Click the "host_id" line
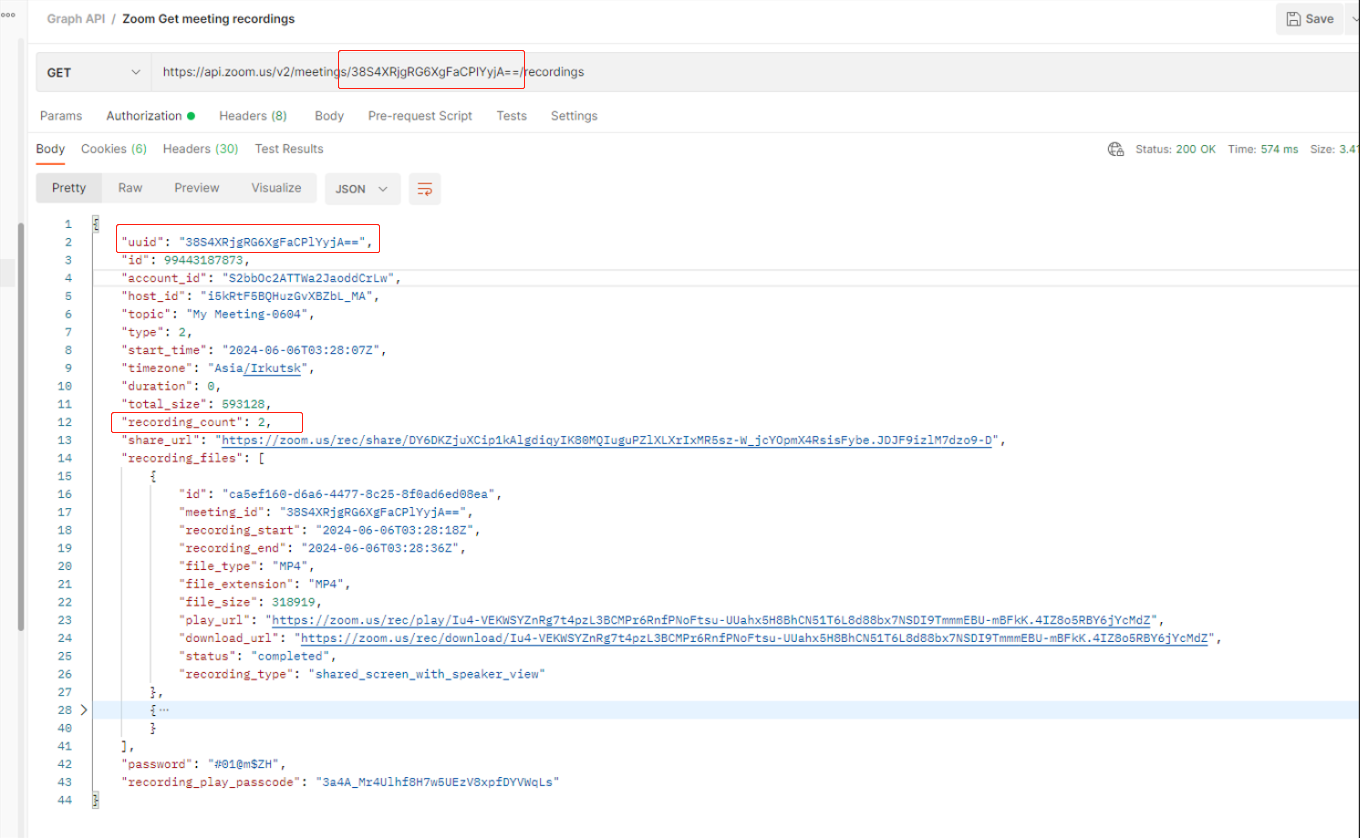 (251, 296)
